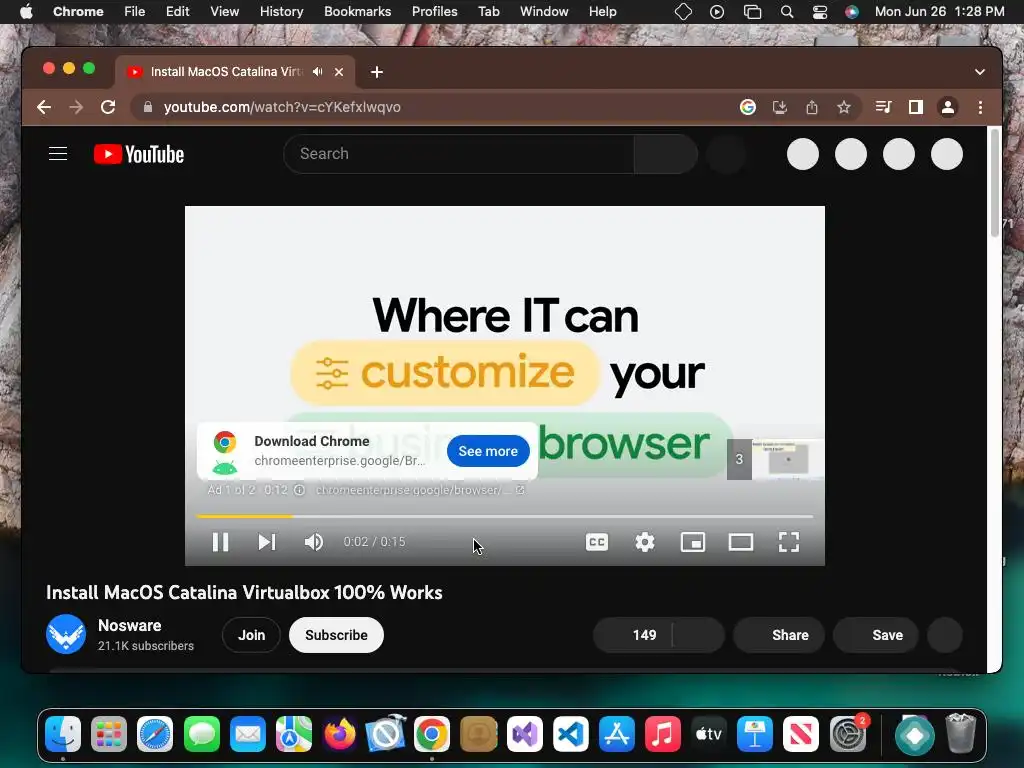Open System Settings from the Dock
The width and height of the screenshot is (1024, 768).
click(848, 734)
